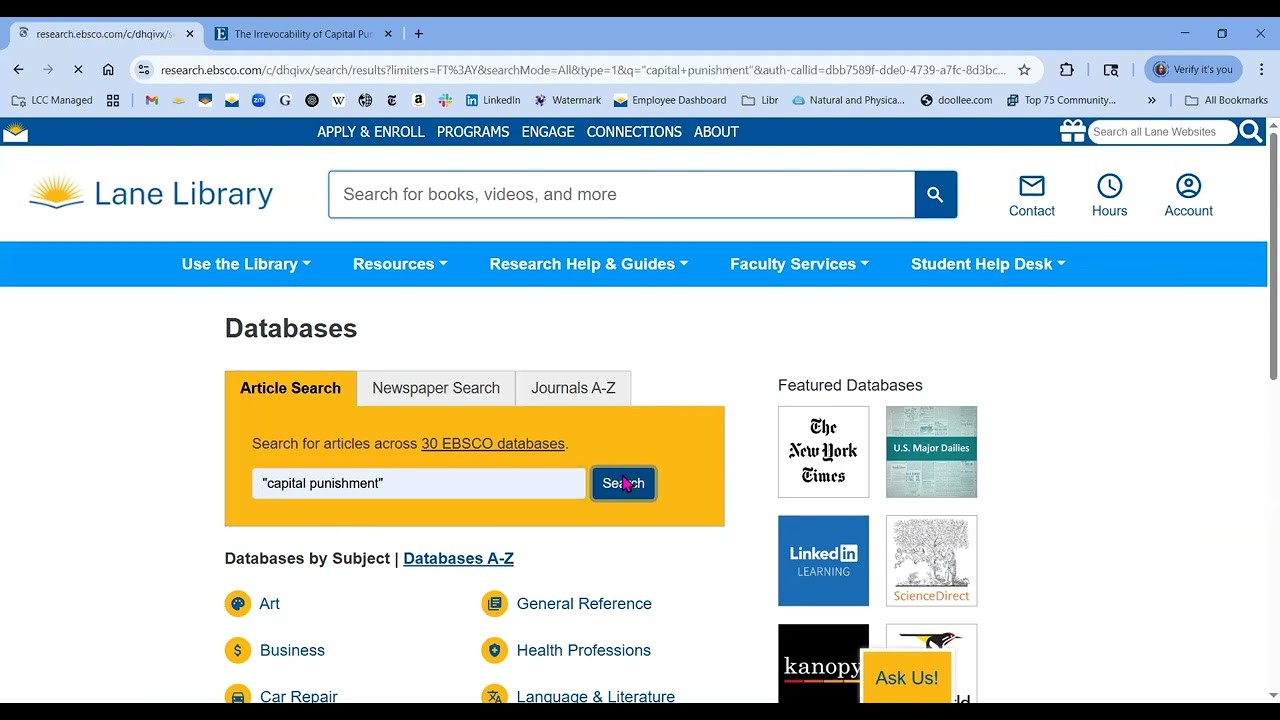Open the Slack bookmark icon

(x=445, y=100)
